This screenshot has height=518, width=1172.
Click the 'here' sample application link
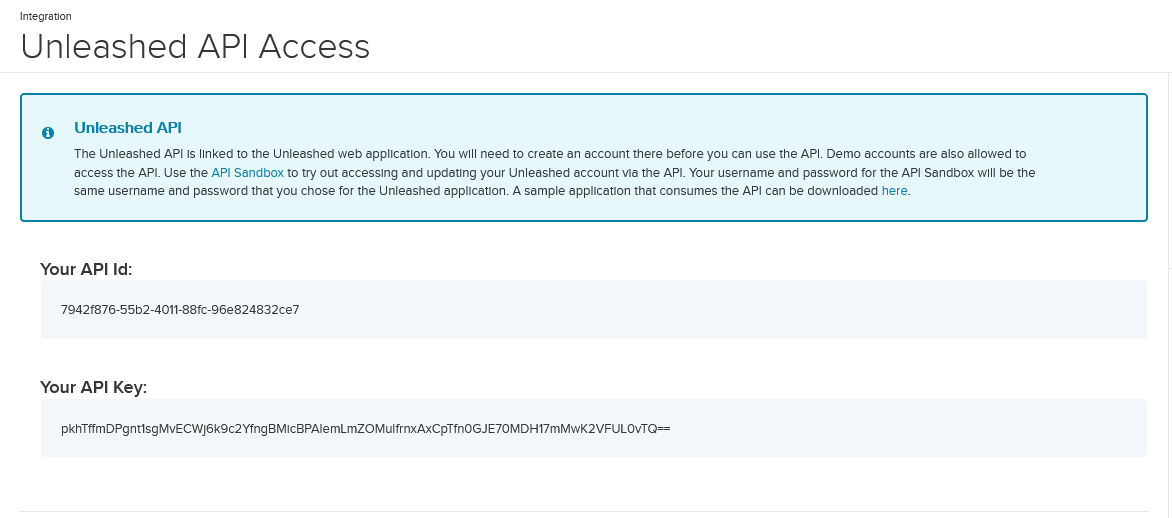pyautogui.click(x=894, y=190)
